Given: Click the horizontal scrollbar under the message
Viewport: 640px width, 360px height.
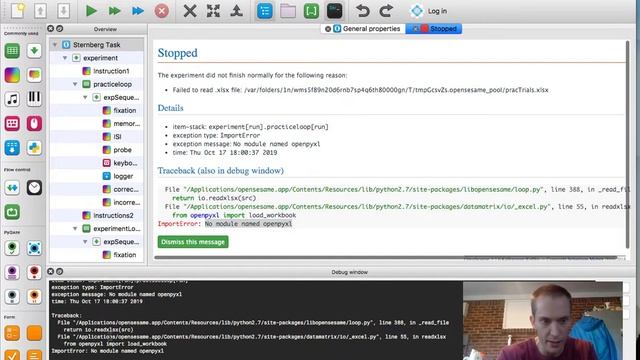Looking at the screenshot, I should coord(386,258).
